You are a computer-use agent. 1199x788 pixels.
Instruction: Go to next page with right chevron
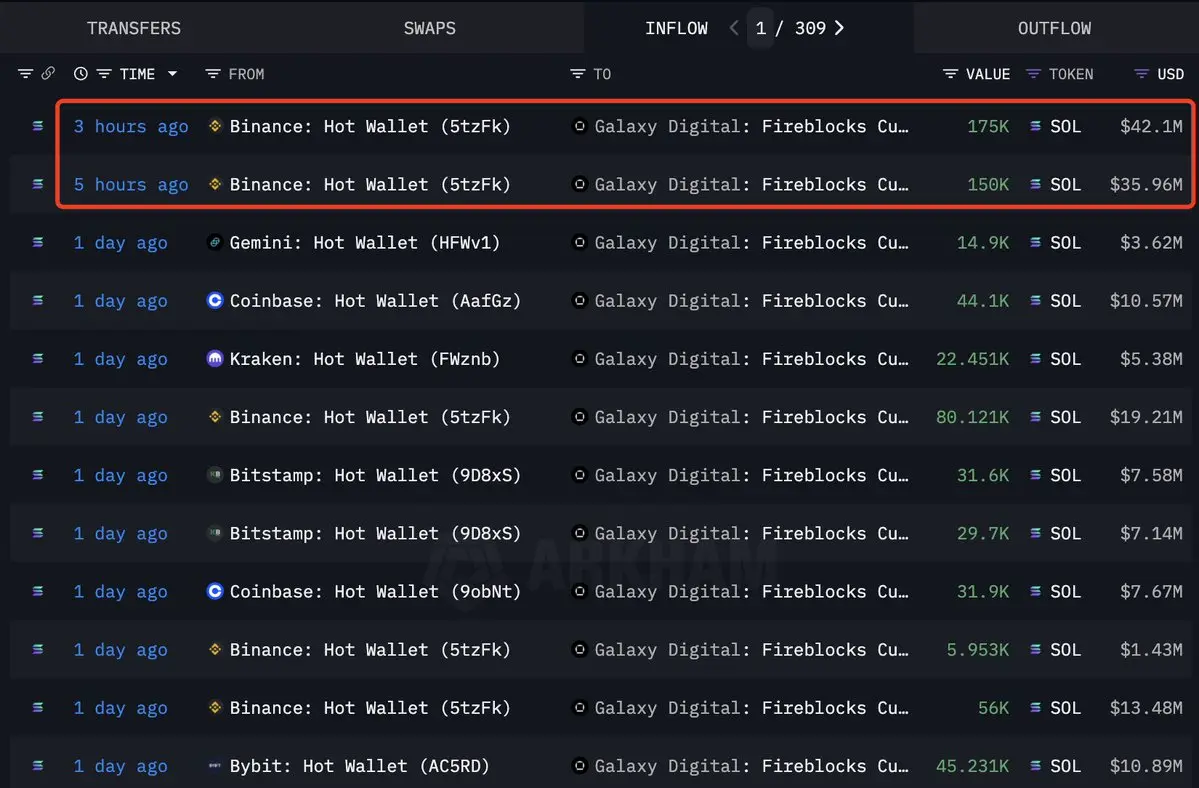click(839, 28)
